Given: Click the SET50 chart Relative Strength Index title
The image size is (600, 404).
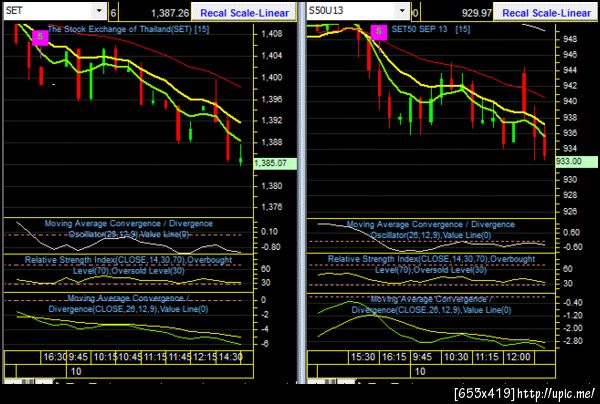Looking at the screenshot, I should 431,264.
